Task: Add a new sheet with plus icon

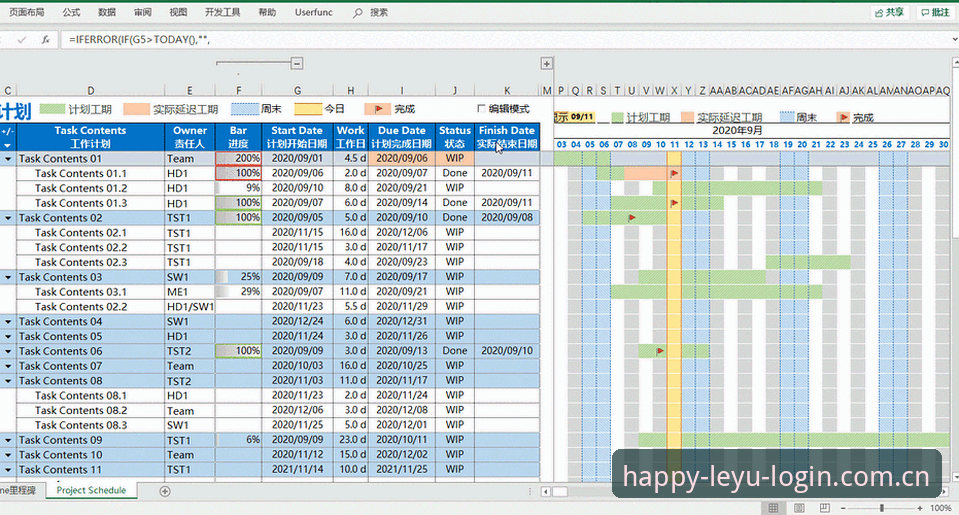Action: tap(165, 491)
